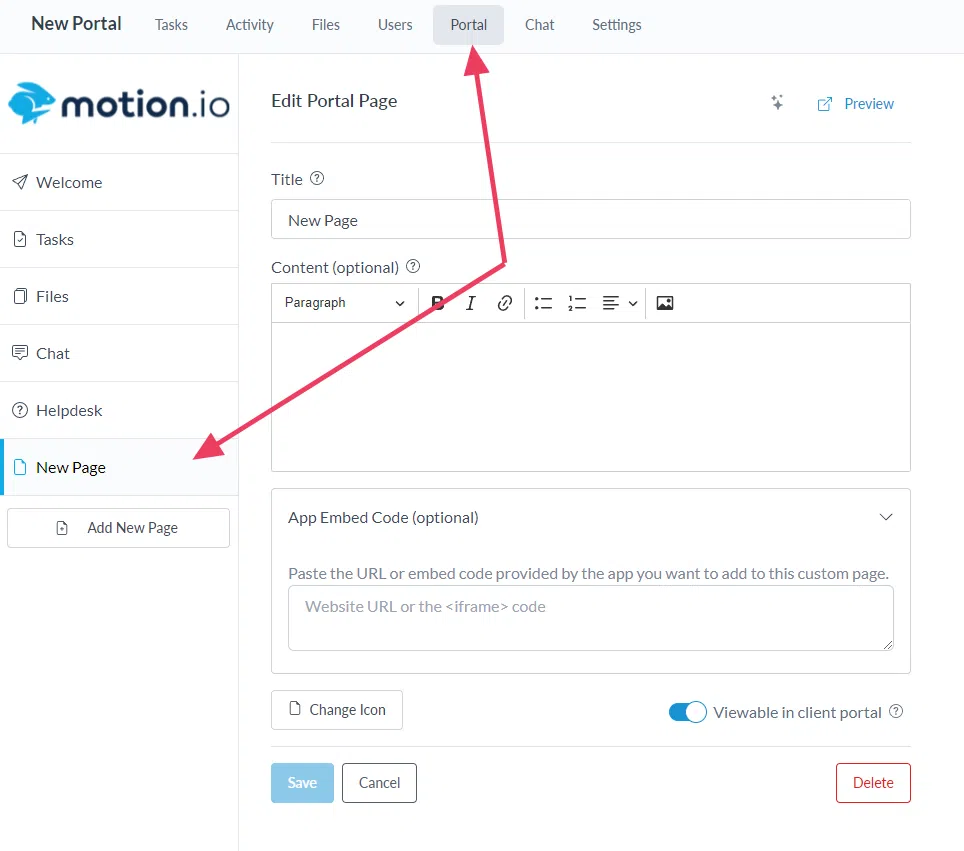Create a numbered list
The height and width of the screenshot is (851, 964).
(577, 303)
